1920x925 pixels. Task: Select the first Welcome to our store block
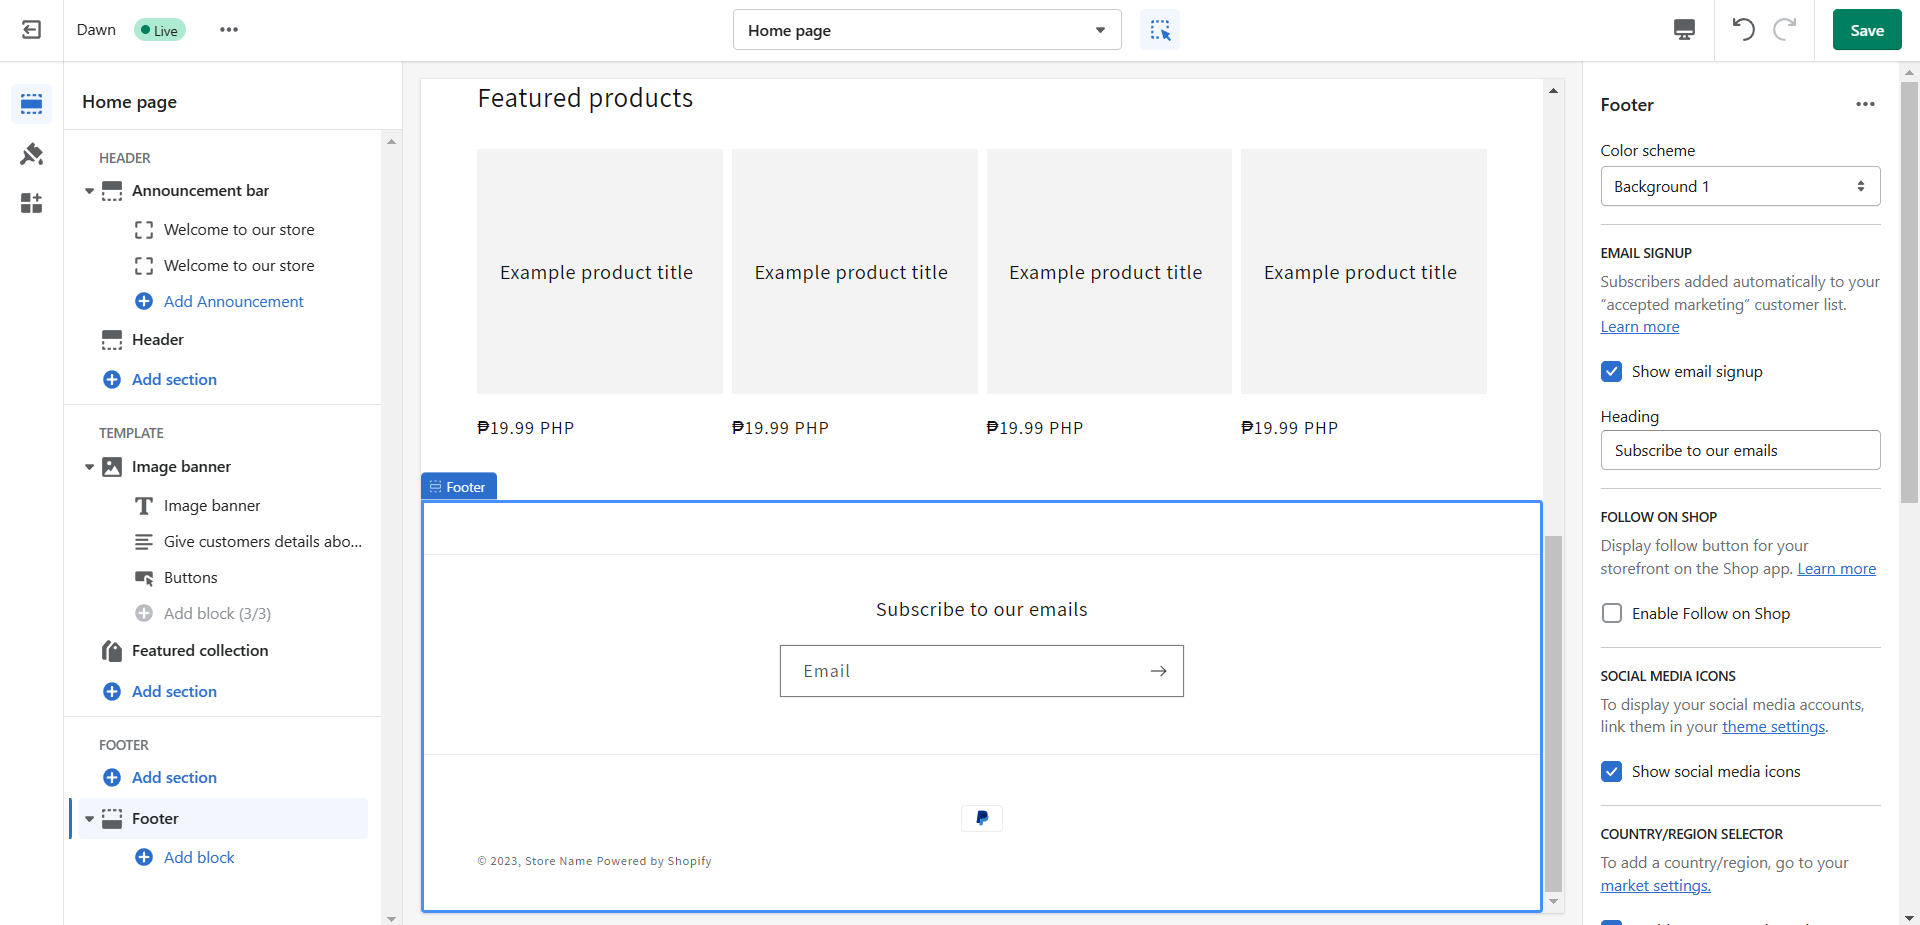[x=239, y=230]
